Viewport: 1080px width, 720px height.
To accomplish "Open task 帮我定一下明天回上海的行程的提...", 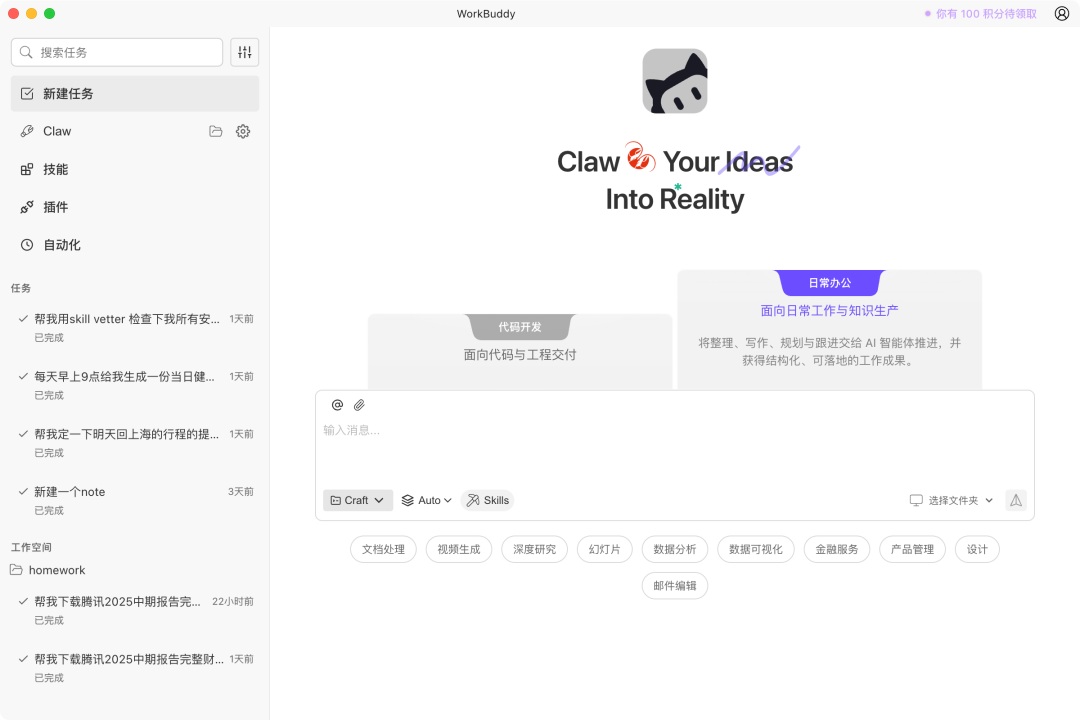I will point(135,443).
